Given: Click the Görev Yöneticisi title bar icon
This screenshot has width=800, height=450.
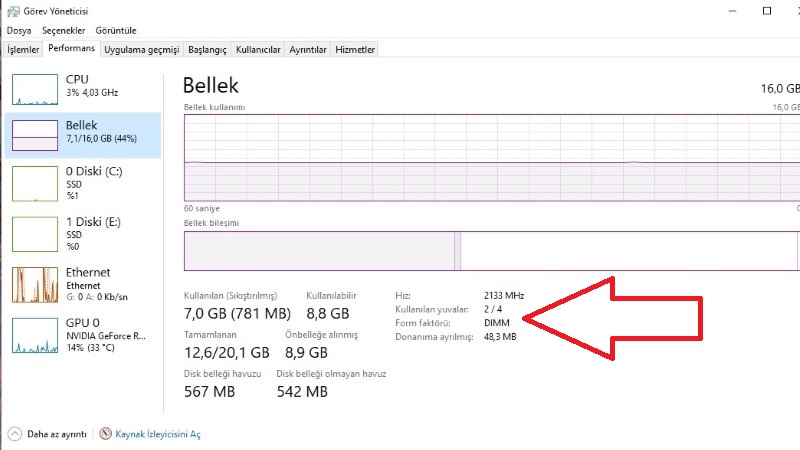Looking at the screenshot, I should [13, 11].
